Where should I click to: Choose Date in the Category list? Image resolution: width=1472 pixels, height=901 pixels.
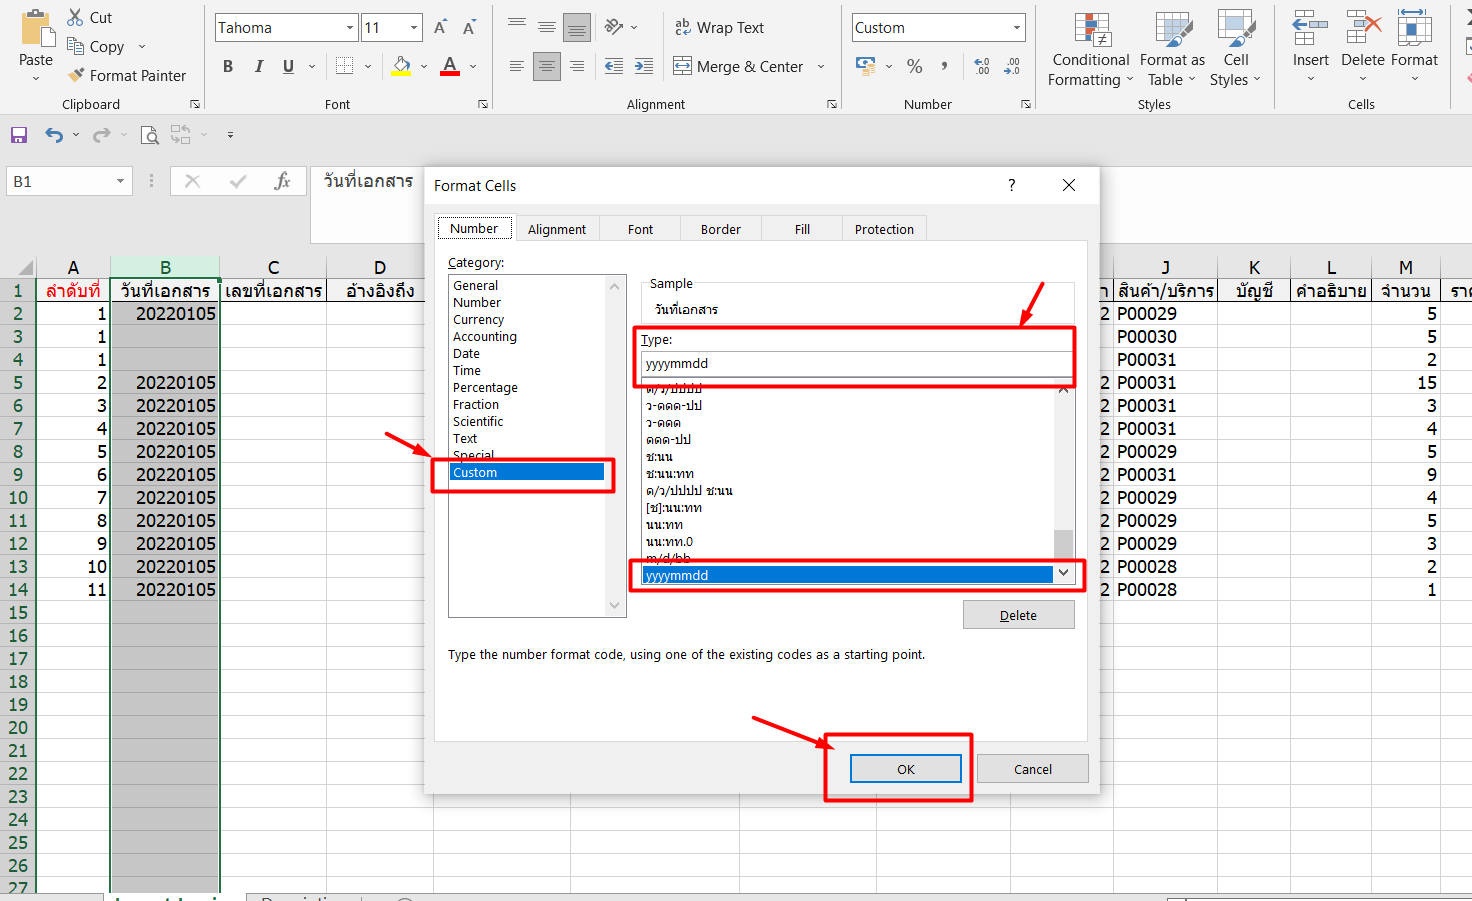(466, 353)
